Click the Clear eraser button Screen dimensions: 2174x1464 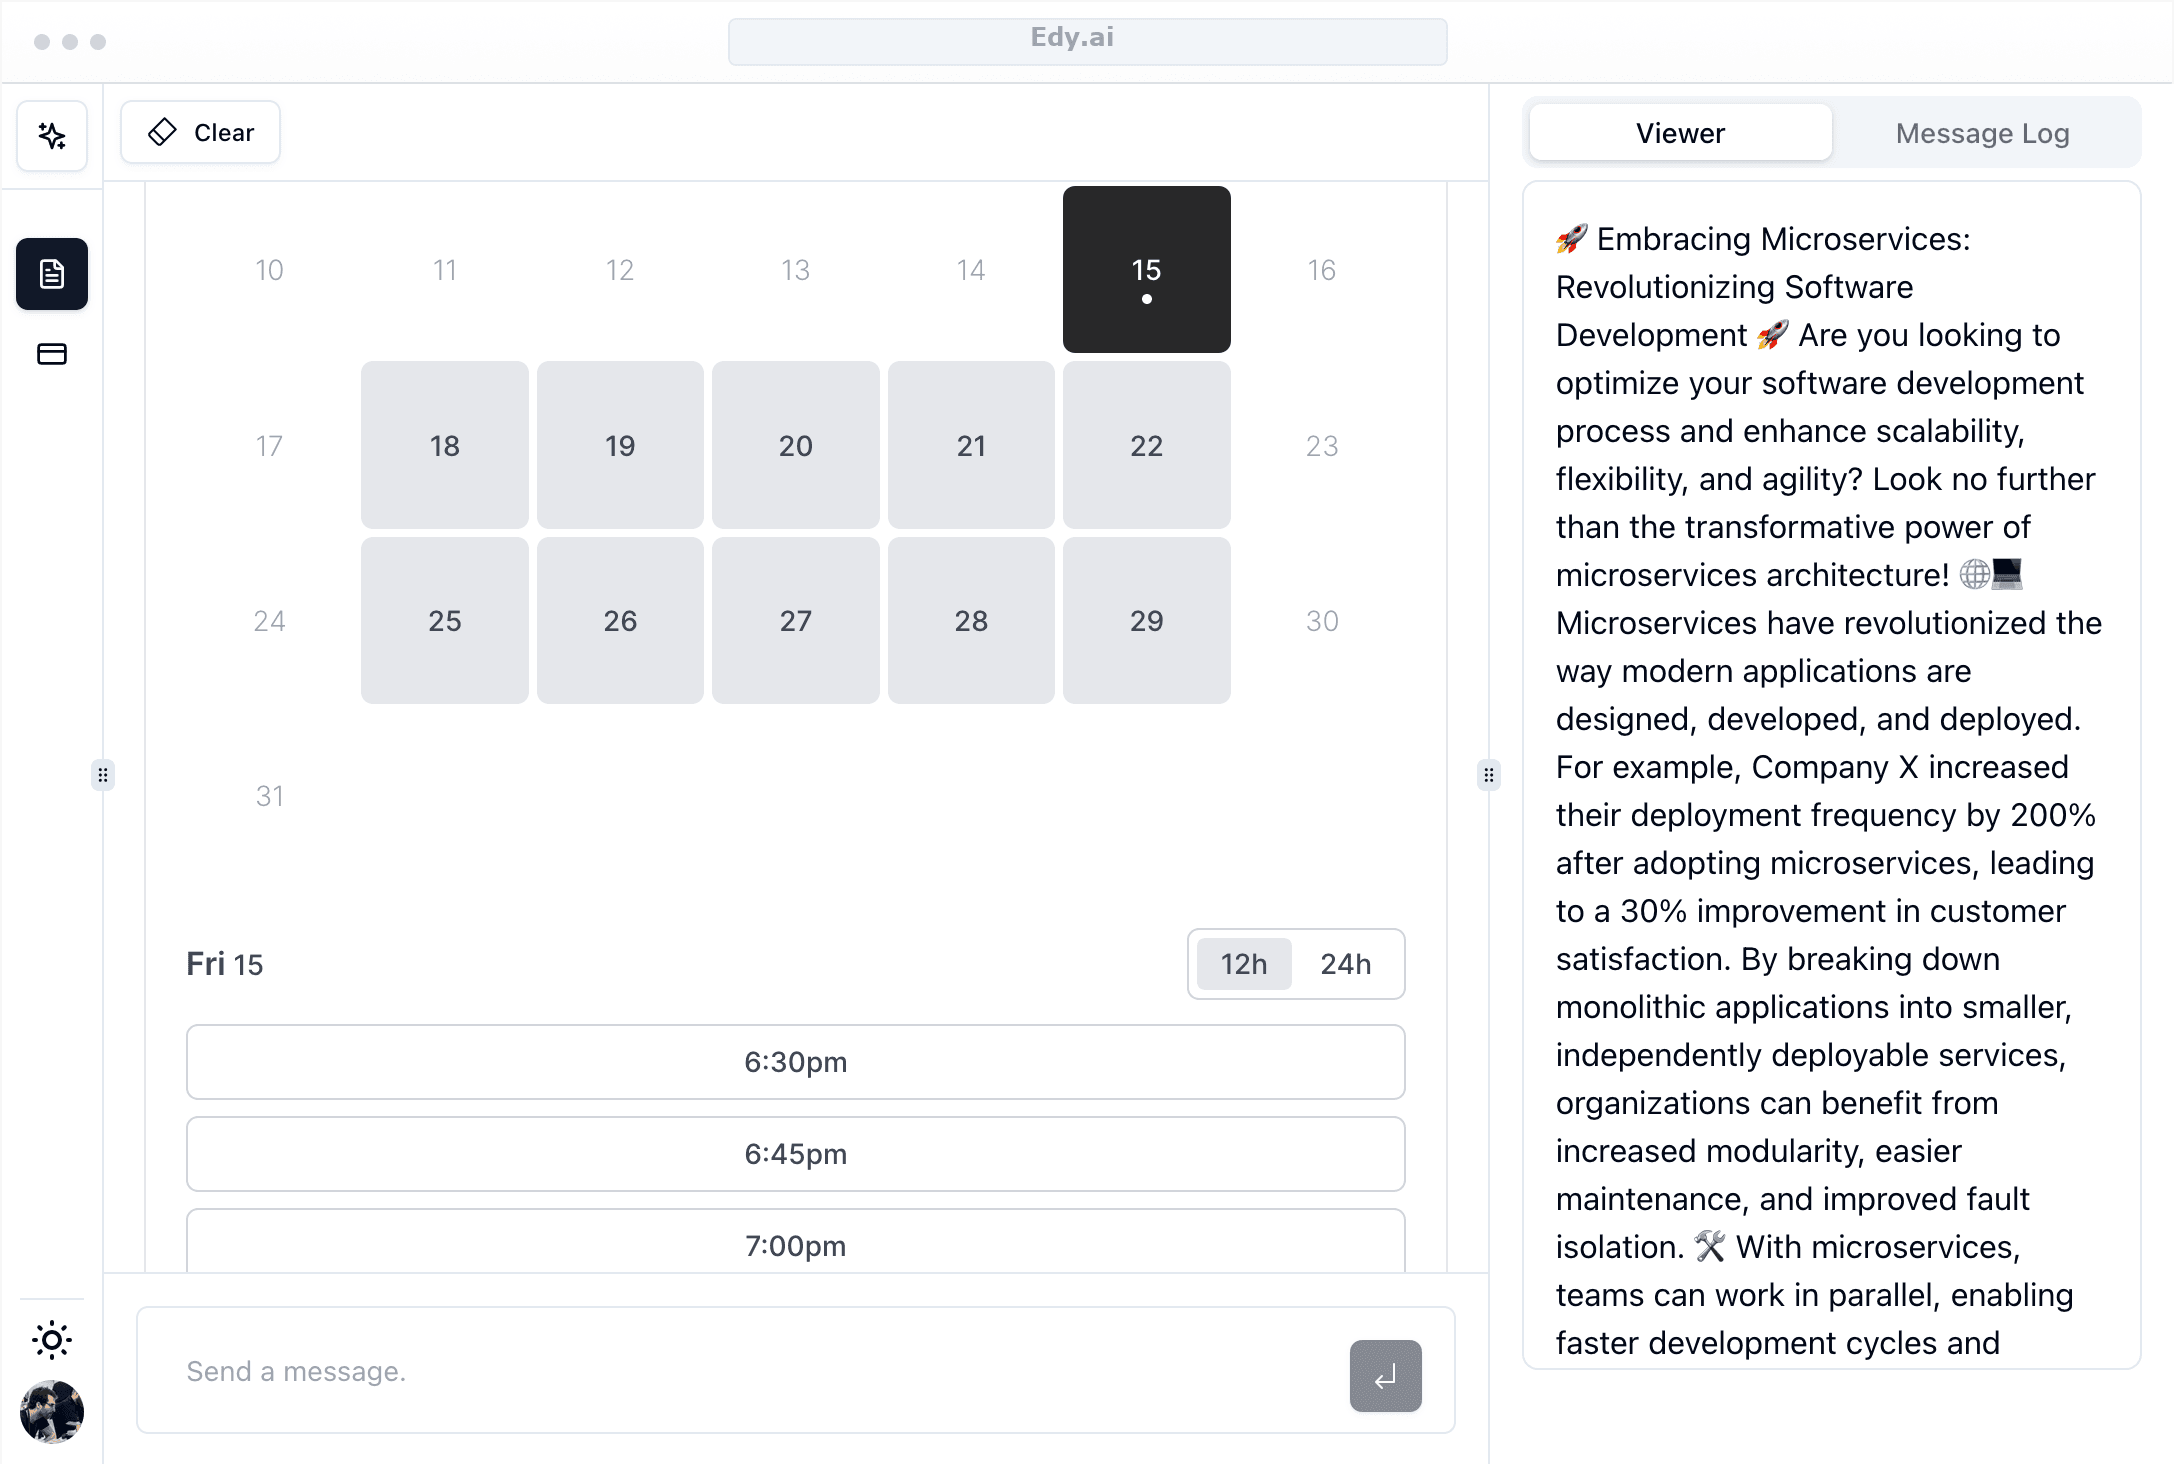point(201,132)
